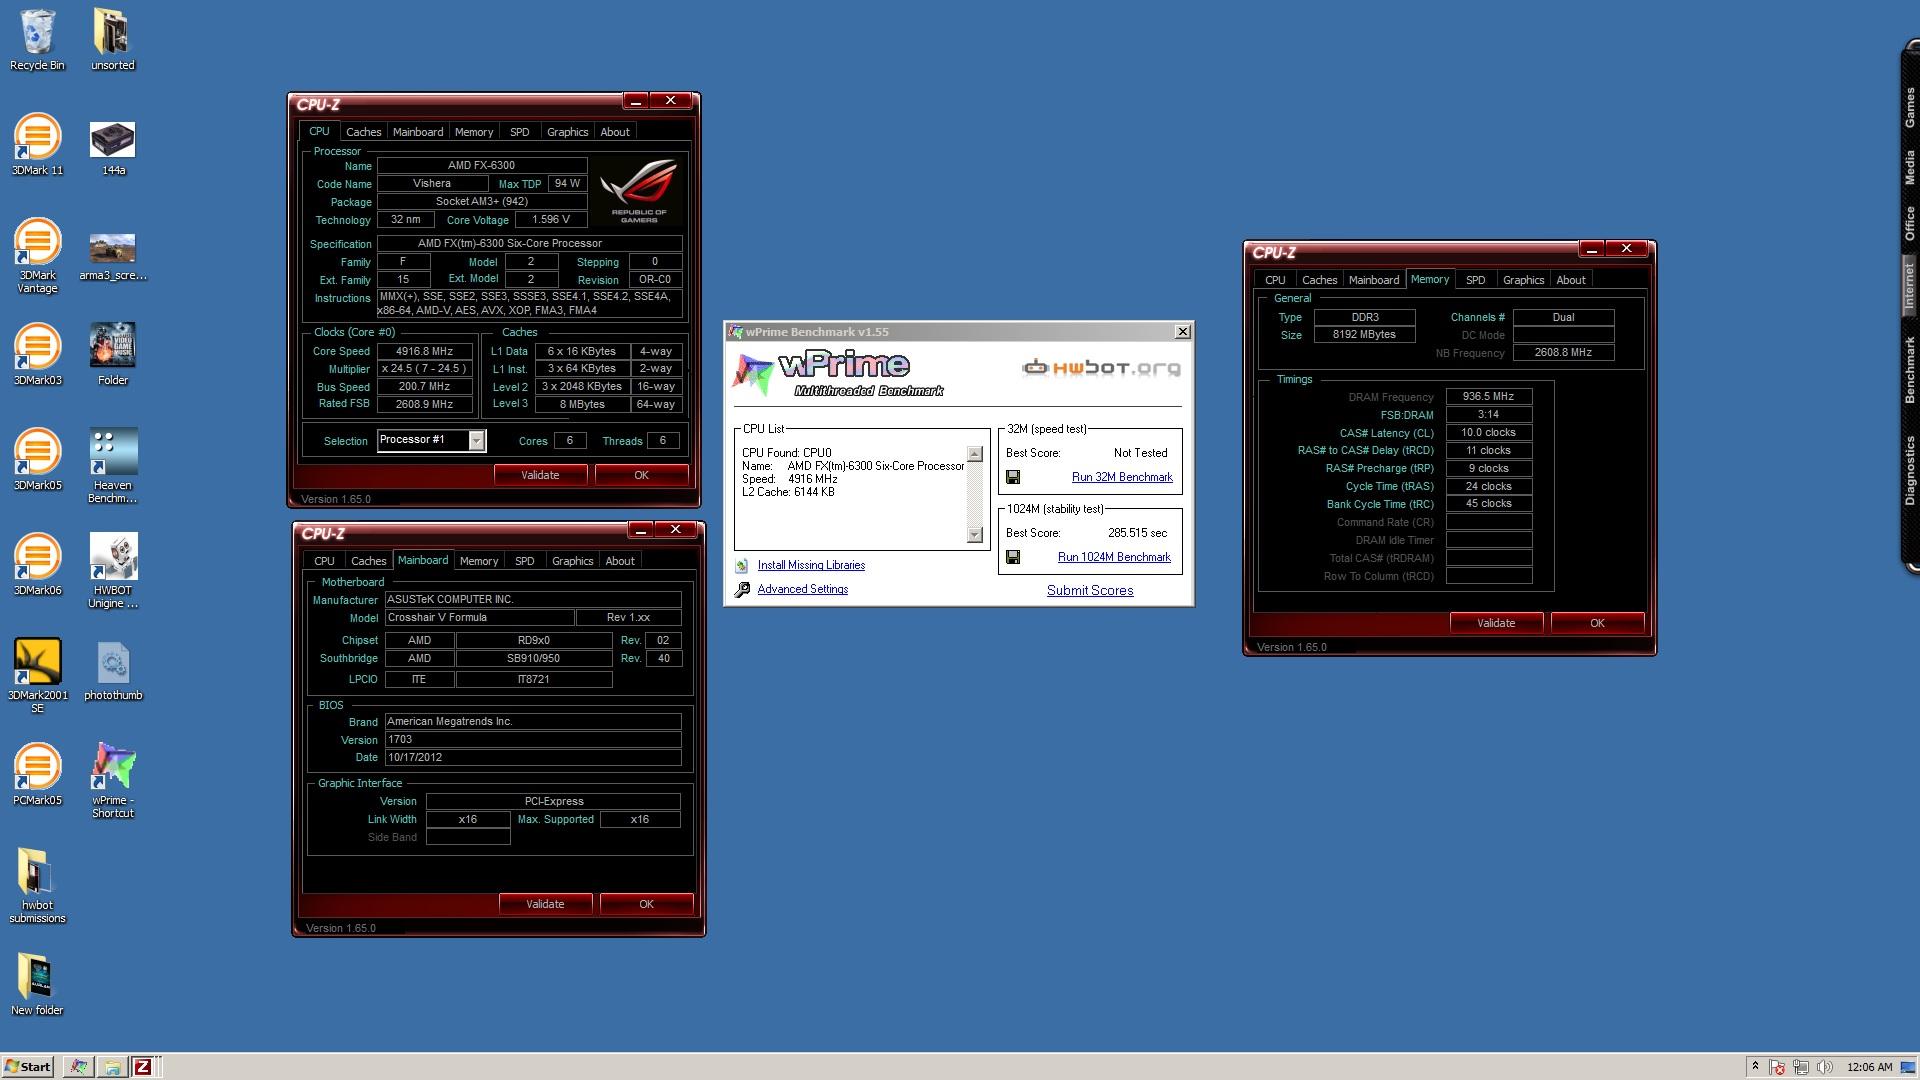This screenshot has width=1920, height=1080.
Task: Open the Start menu
Action: (x=28, y=1067)
